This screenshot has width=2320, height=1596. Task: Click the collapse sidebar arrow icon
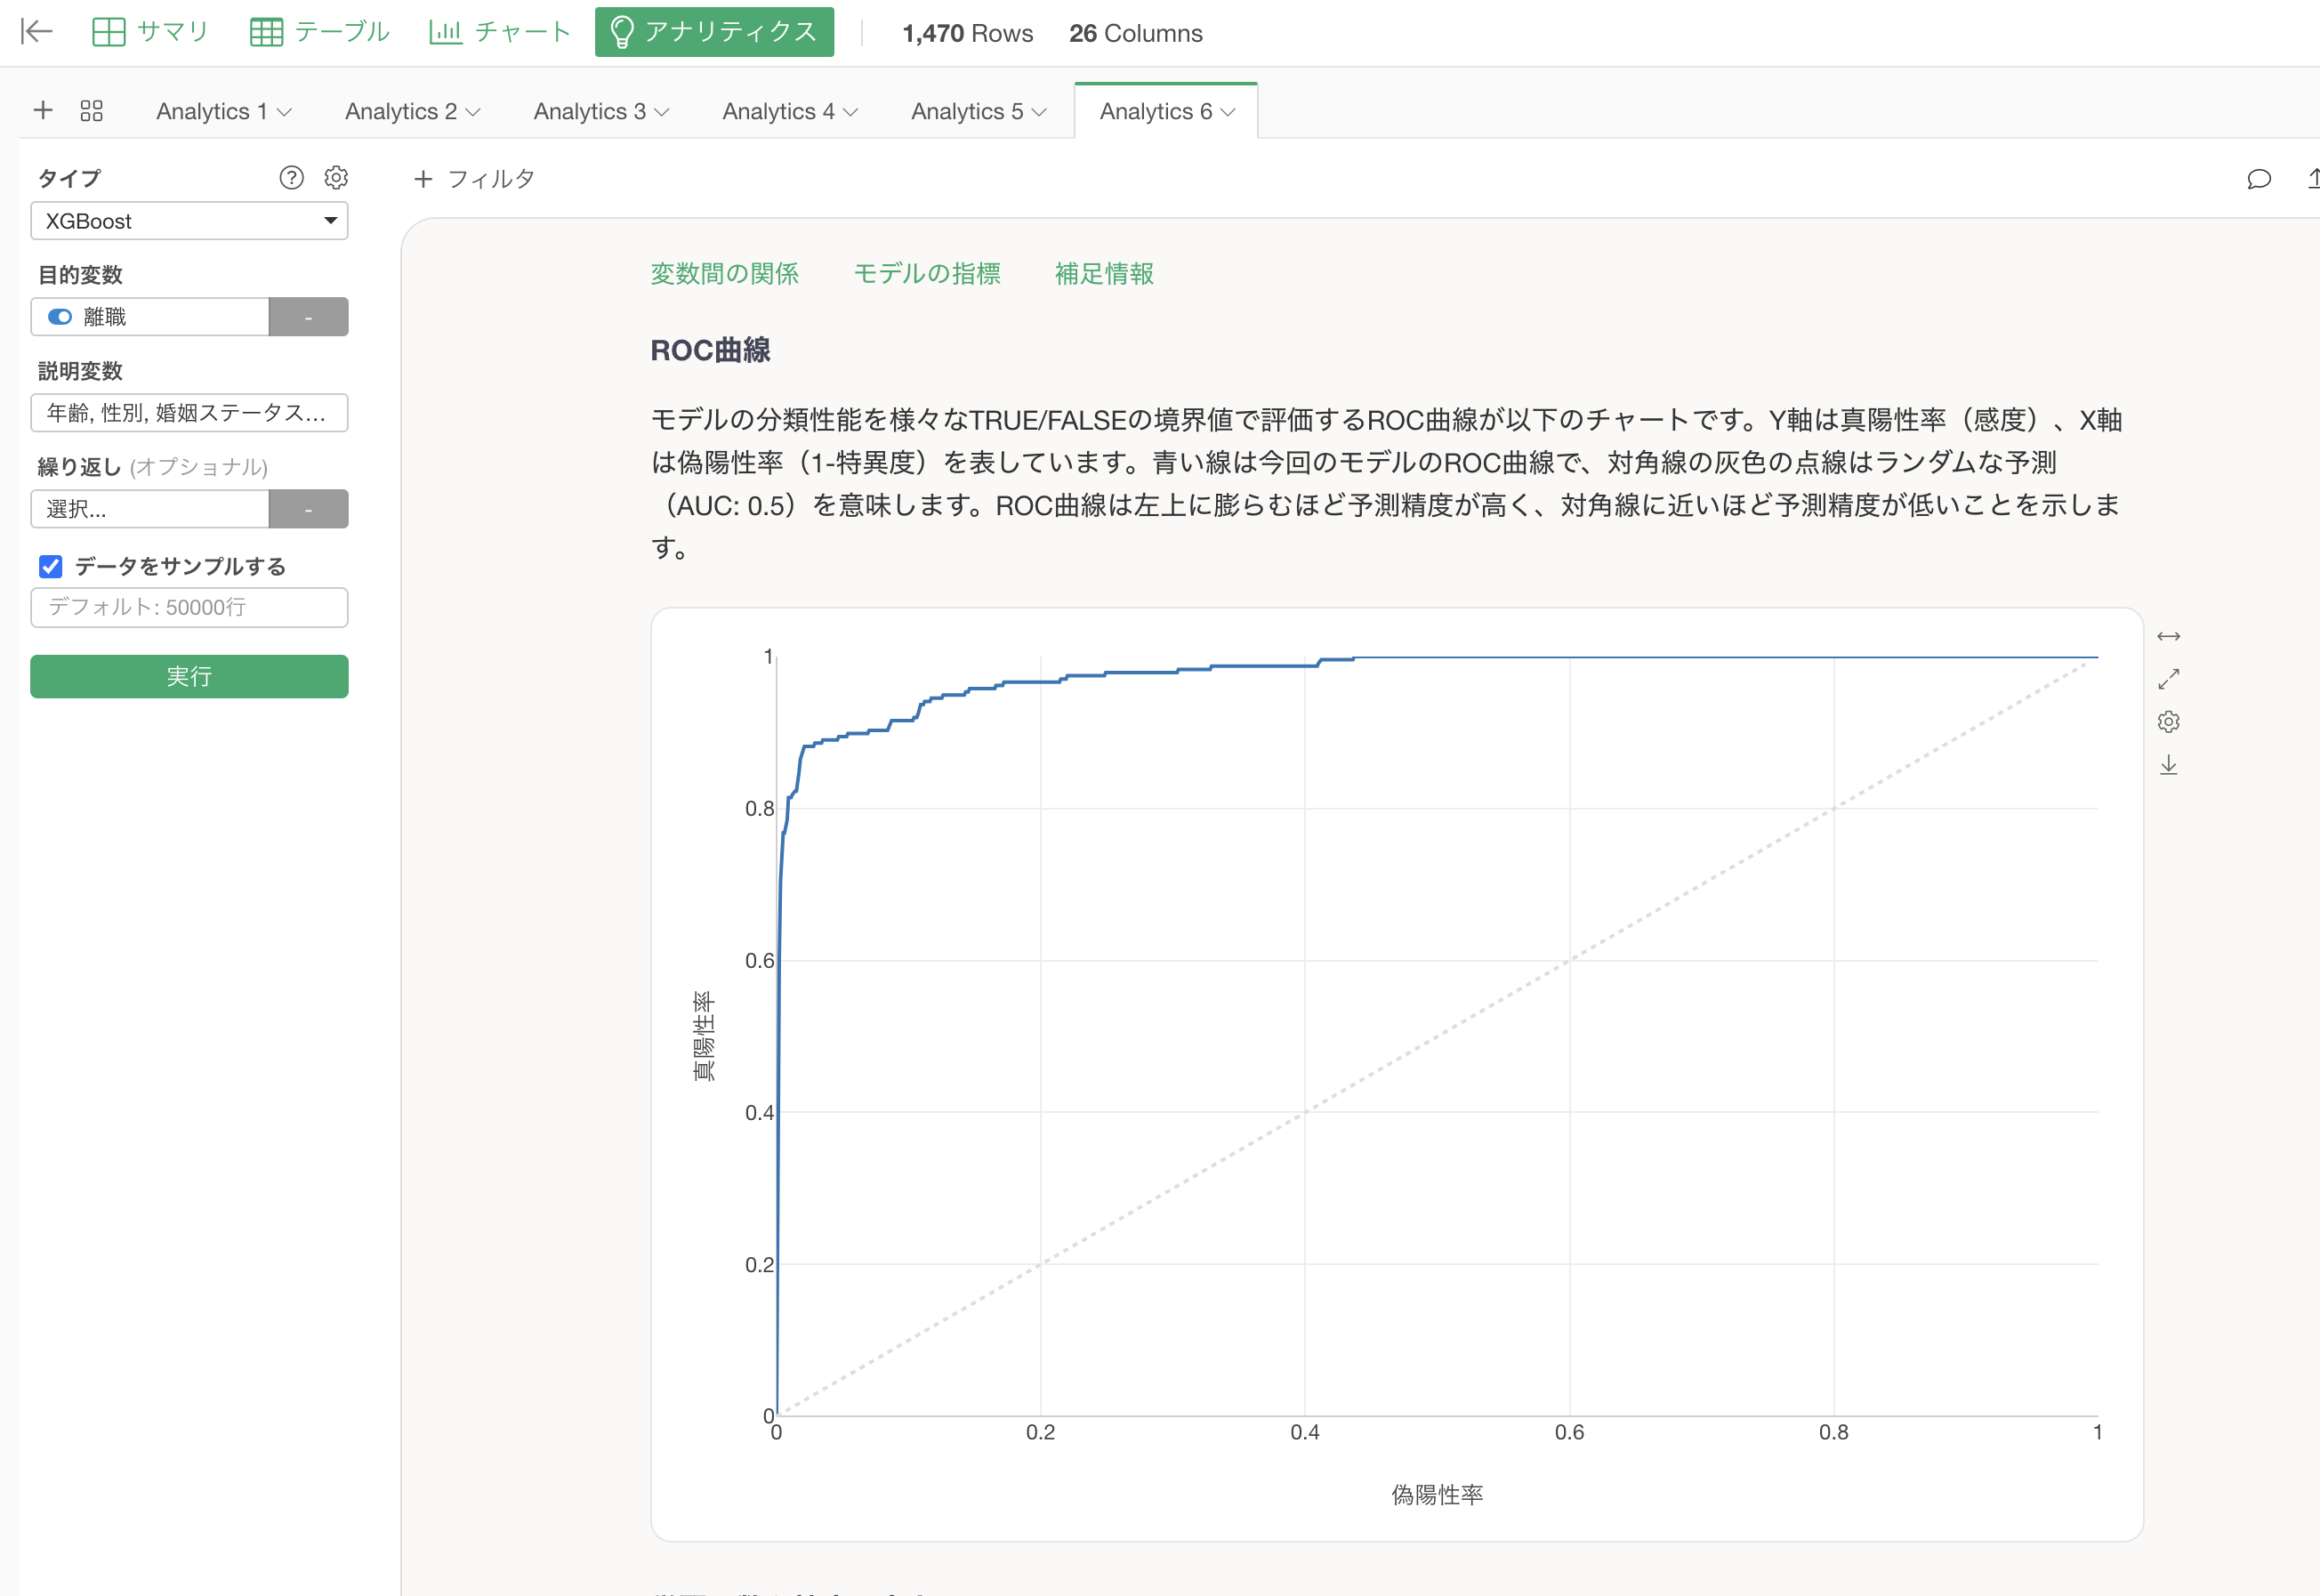(x=36, y=32)
